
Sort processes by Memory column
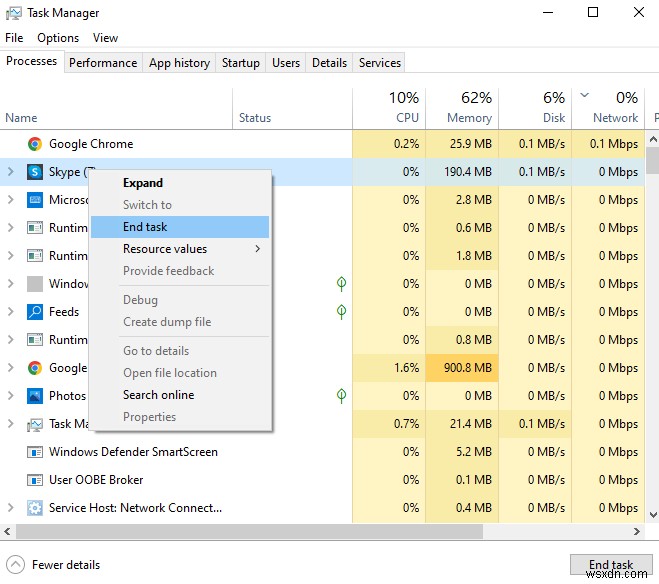coord(469,117)
